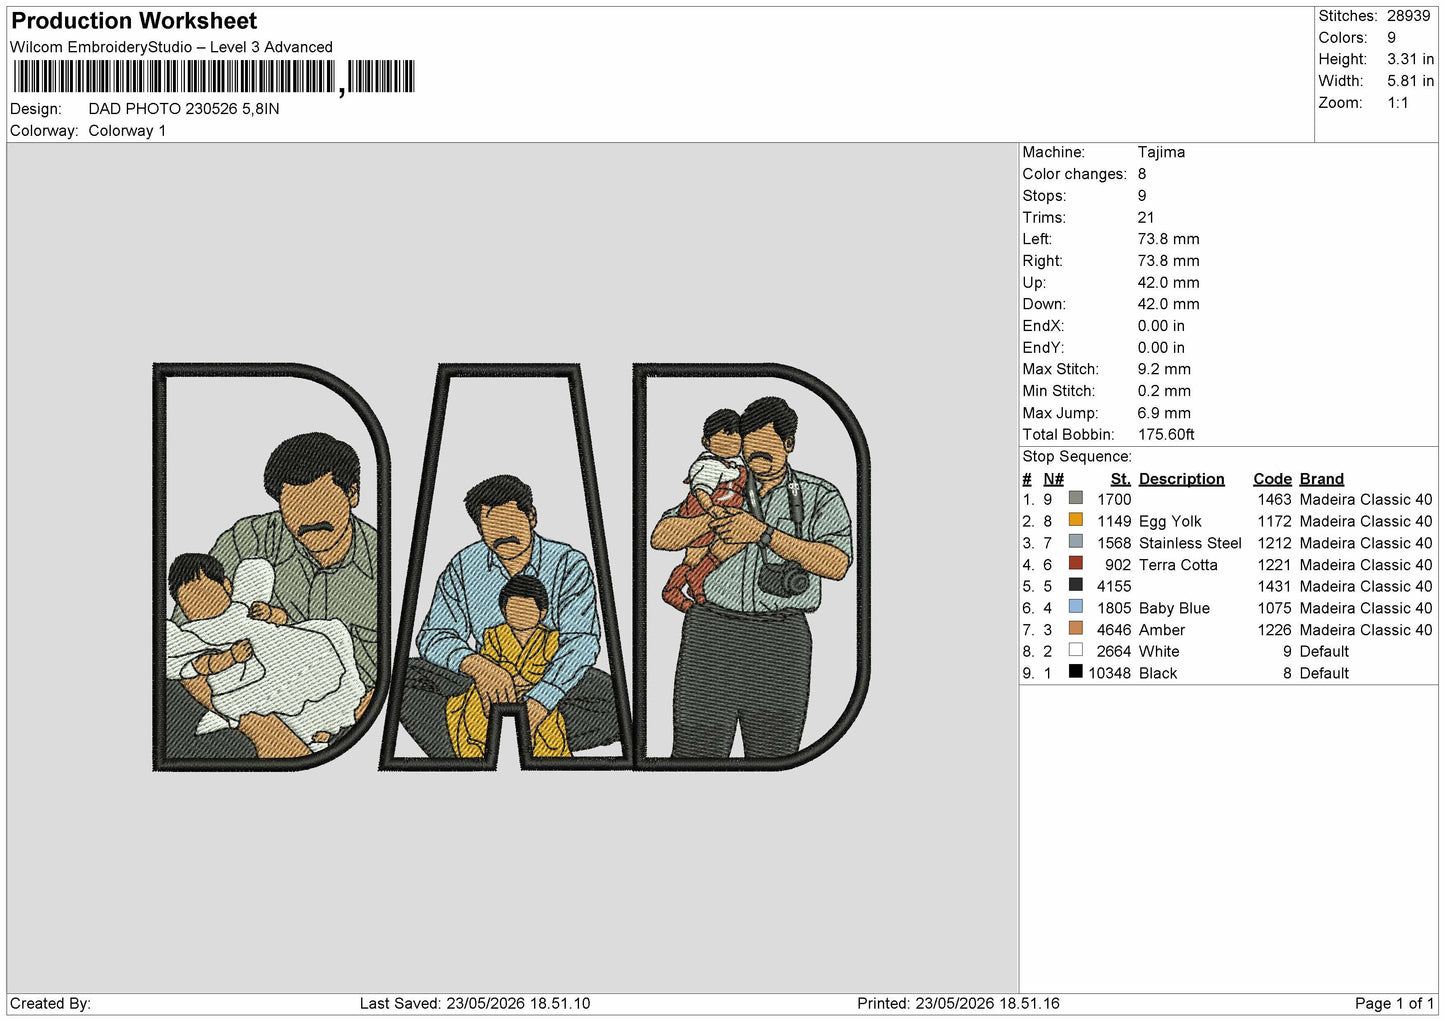
Task: Click the stitch count 10348 for Black
Action: click(1109, 674)
